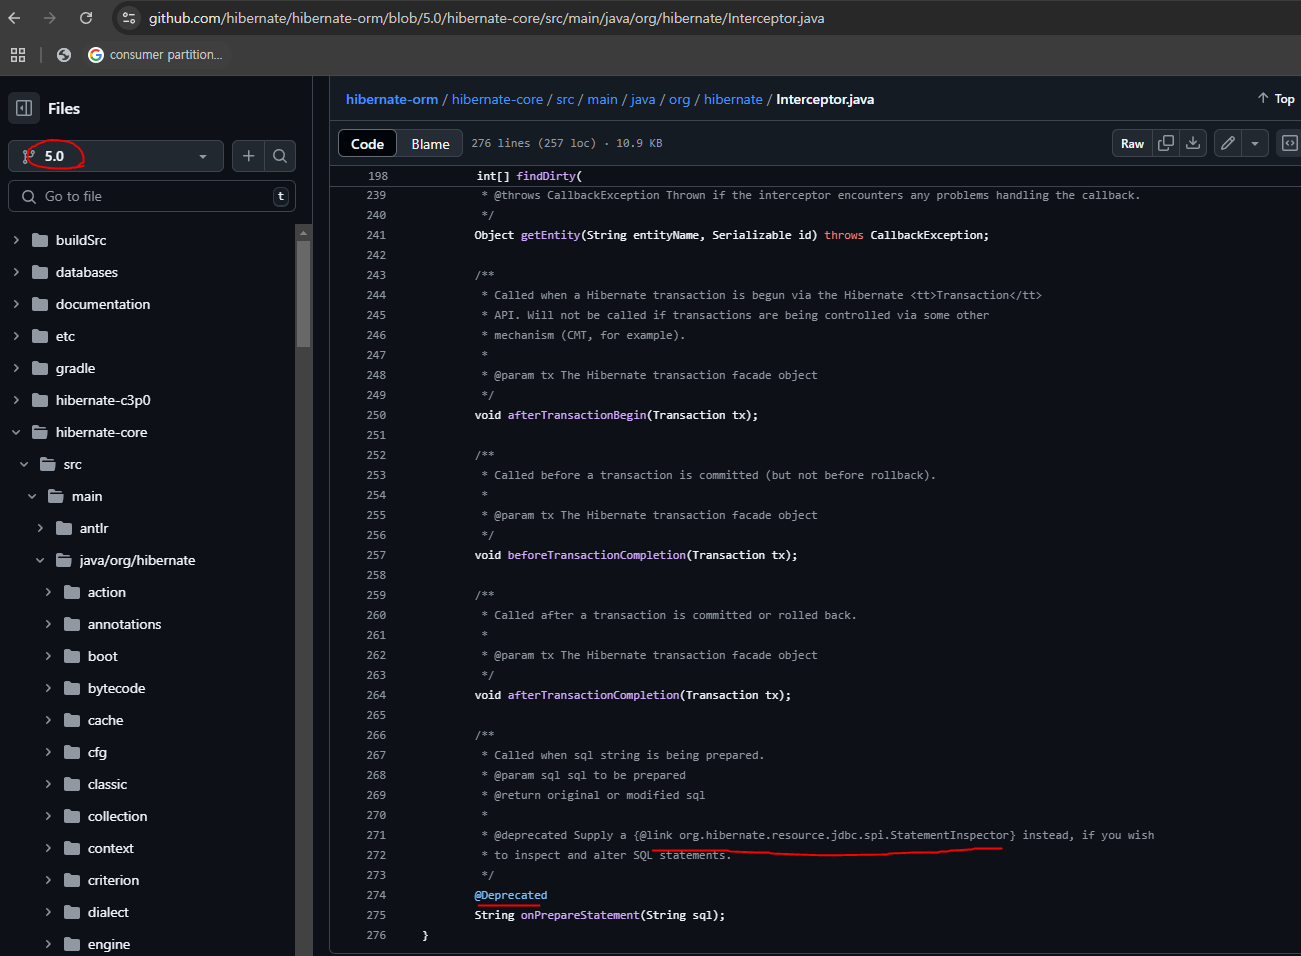
Task: Click afterTransactionBegin method name
Action: click(x=577, y=415)
